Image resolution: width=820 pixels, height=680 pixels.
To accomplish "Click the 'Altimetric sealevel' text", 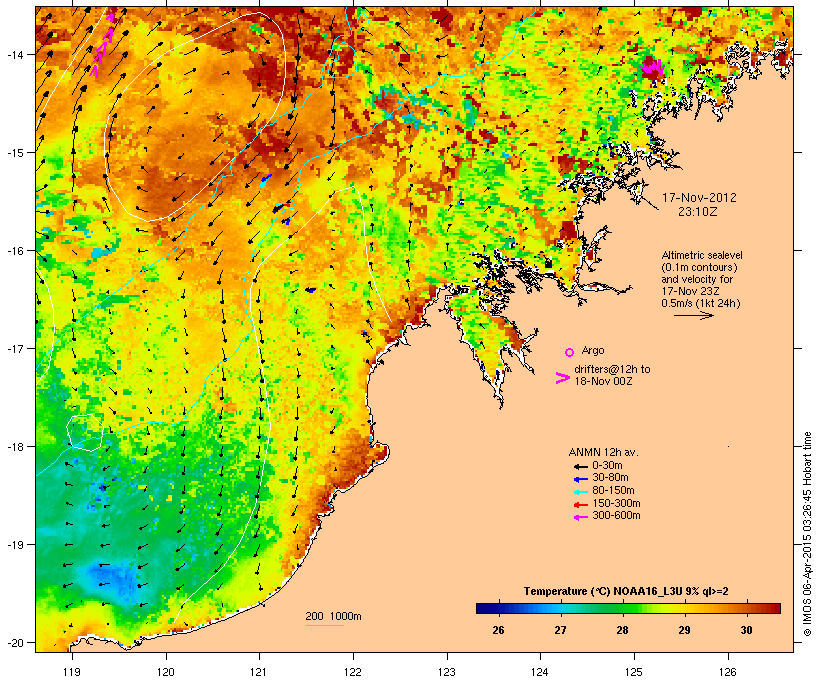I will 702,255.
